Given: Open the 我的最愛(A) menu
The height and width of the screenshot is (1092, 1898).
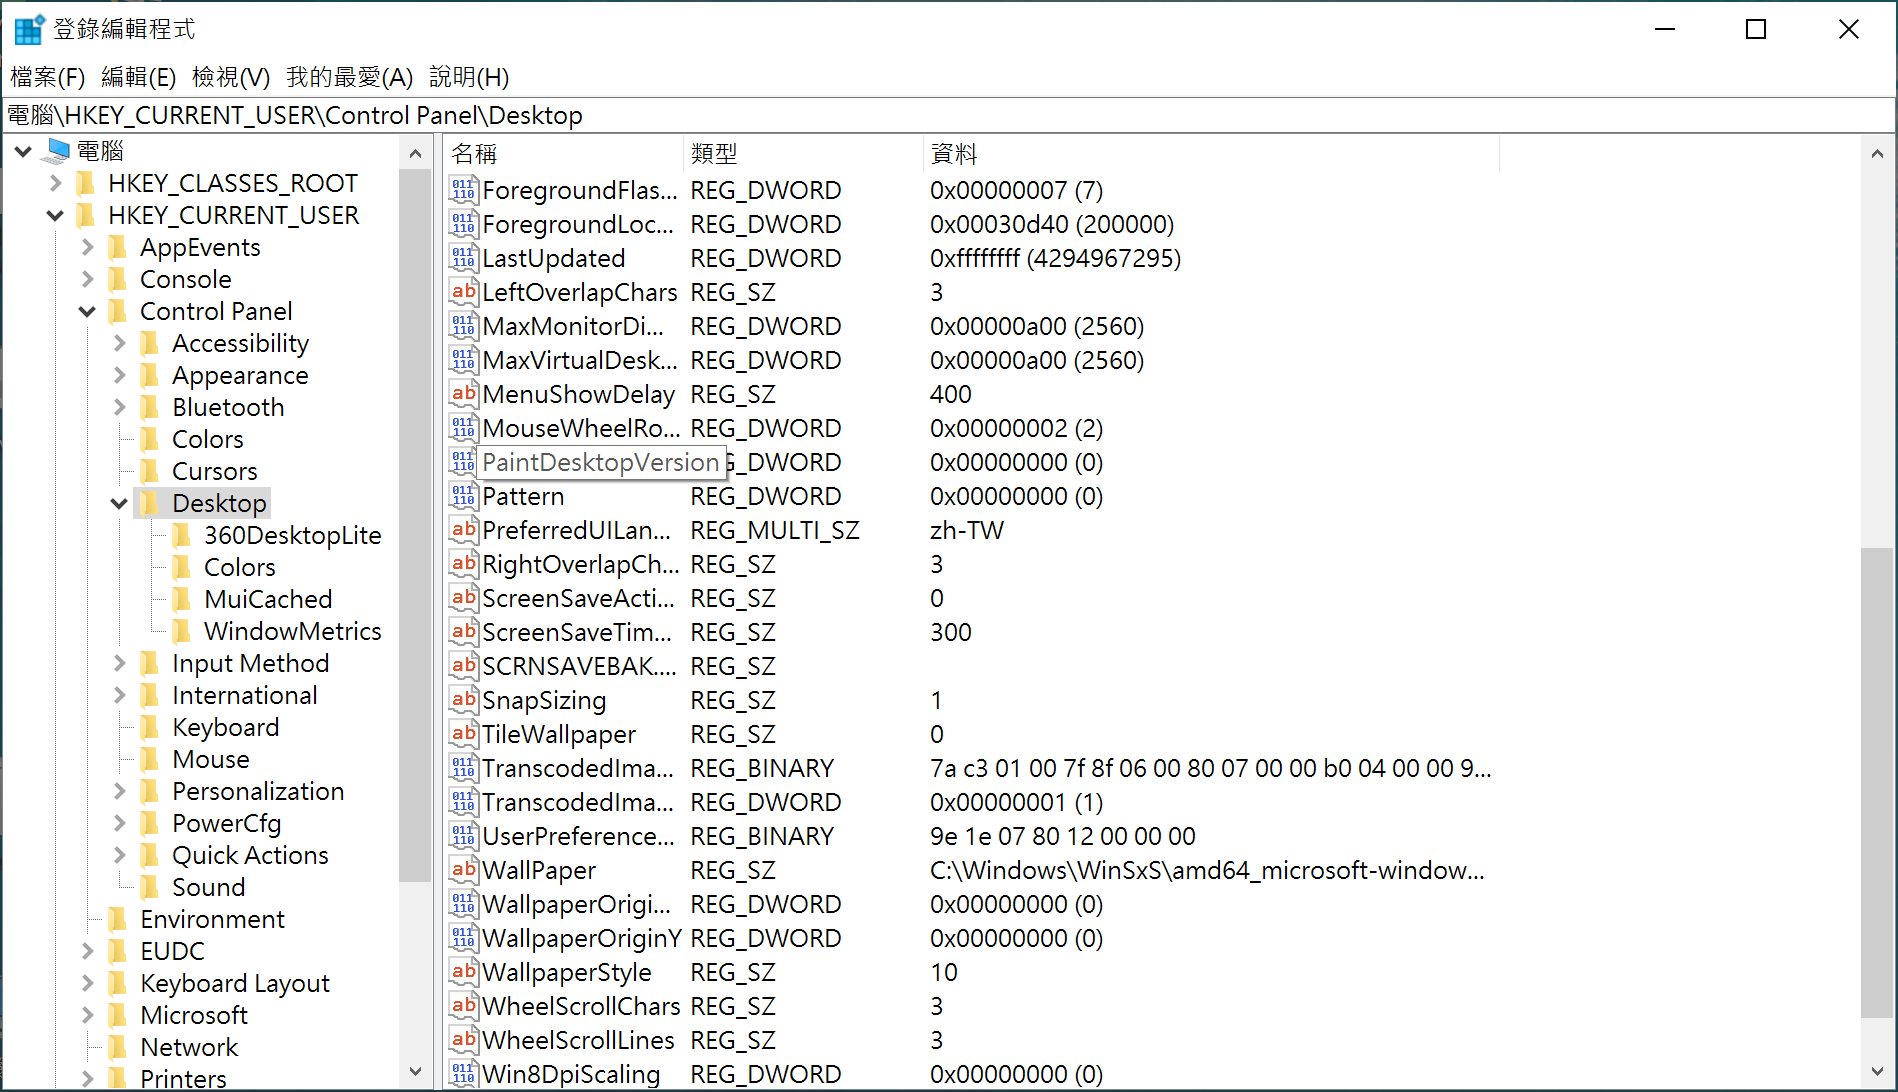Looking at the screenshot, I should [x=349, y=77].
